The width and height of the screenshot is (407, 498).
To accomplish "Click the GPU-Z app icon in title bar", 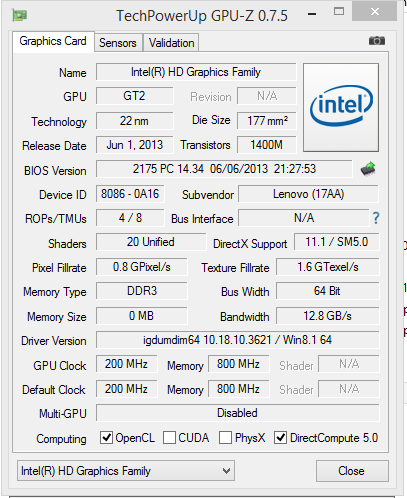I will [20, 15].
